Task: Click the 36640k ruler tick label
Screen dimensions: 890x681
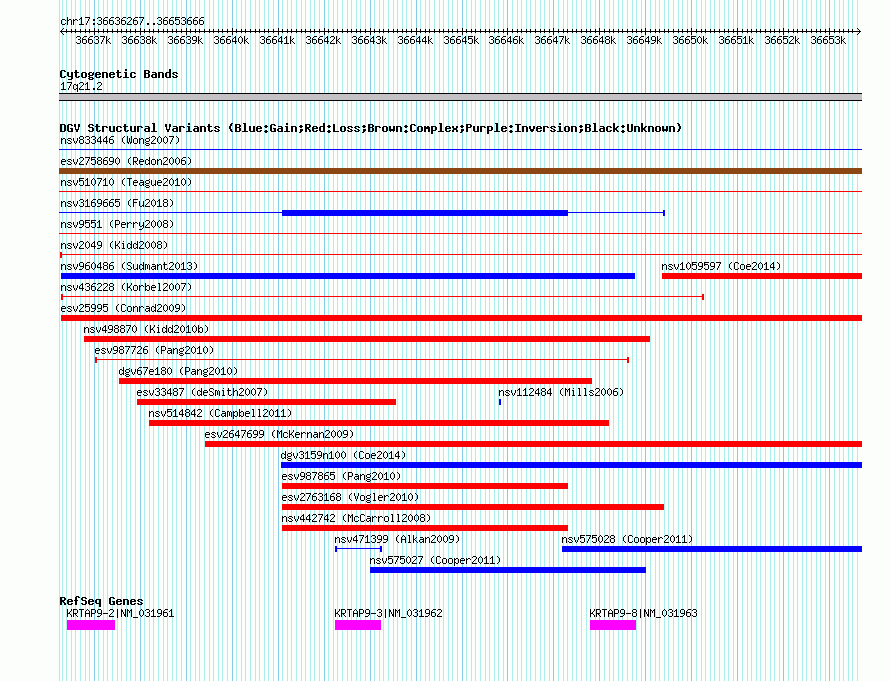Action: pos(231,40)
